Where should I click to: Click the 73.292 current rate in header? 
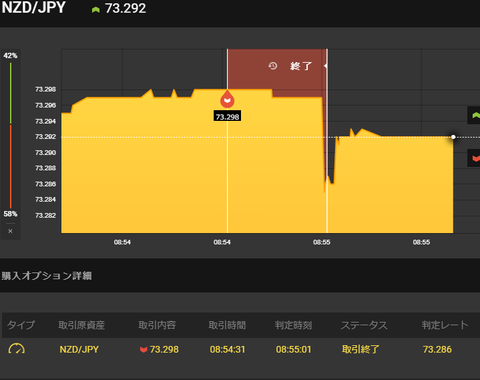pos(125,9)
